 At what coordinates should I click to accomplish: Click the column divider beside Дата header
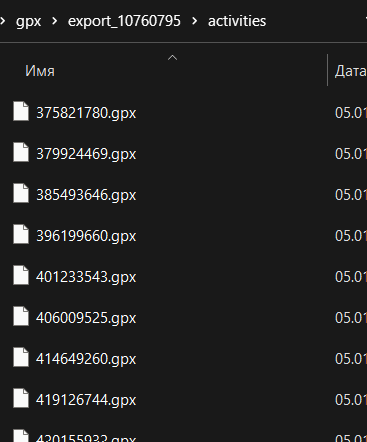(x=328, y=70)
